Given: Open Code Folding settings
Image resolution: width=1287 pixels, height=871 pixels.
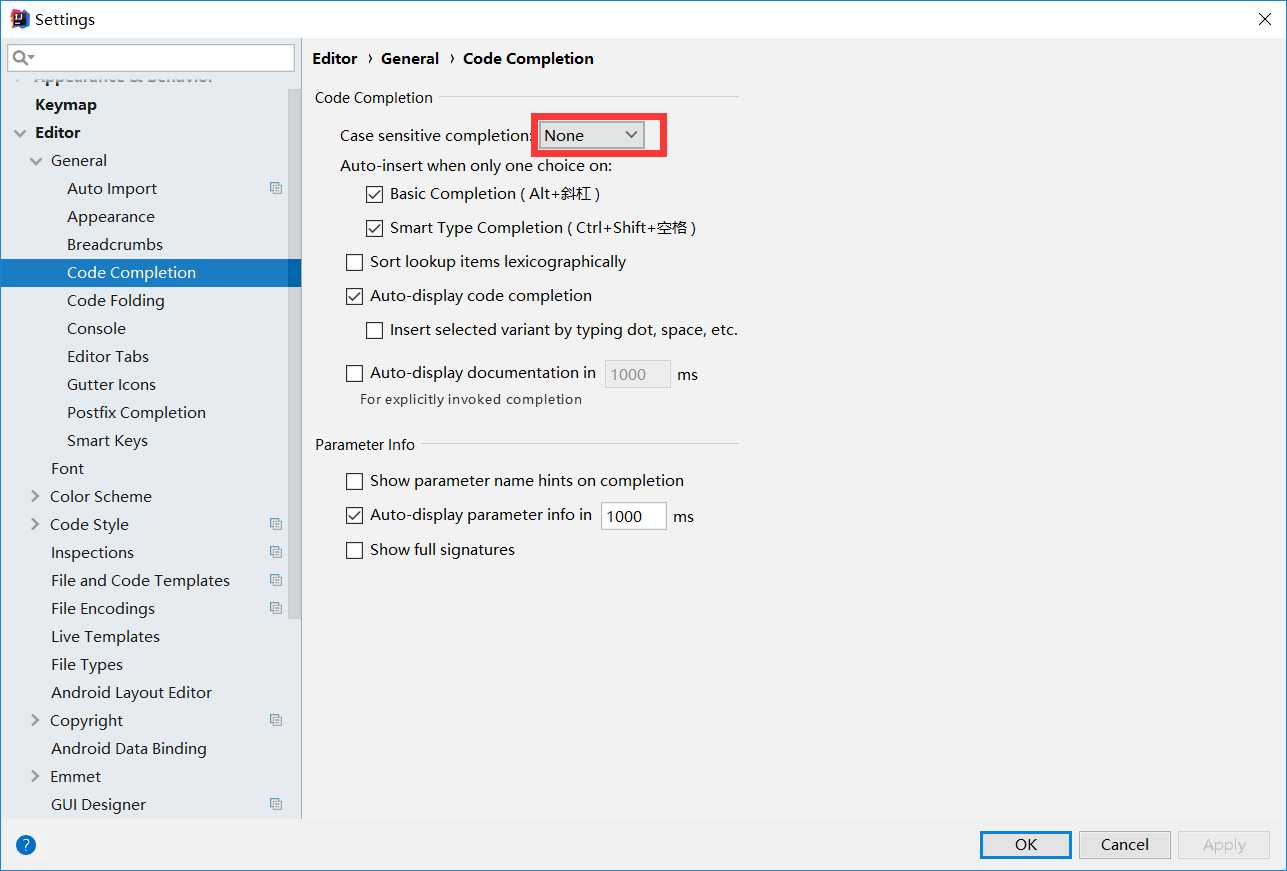Looking at the screenshot, I should 116,300.
